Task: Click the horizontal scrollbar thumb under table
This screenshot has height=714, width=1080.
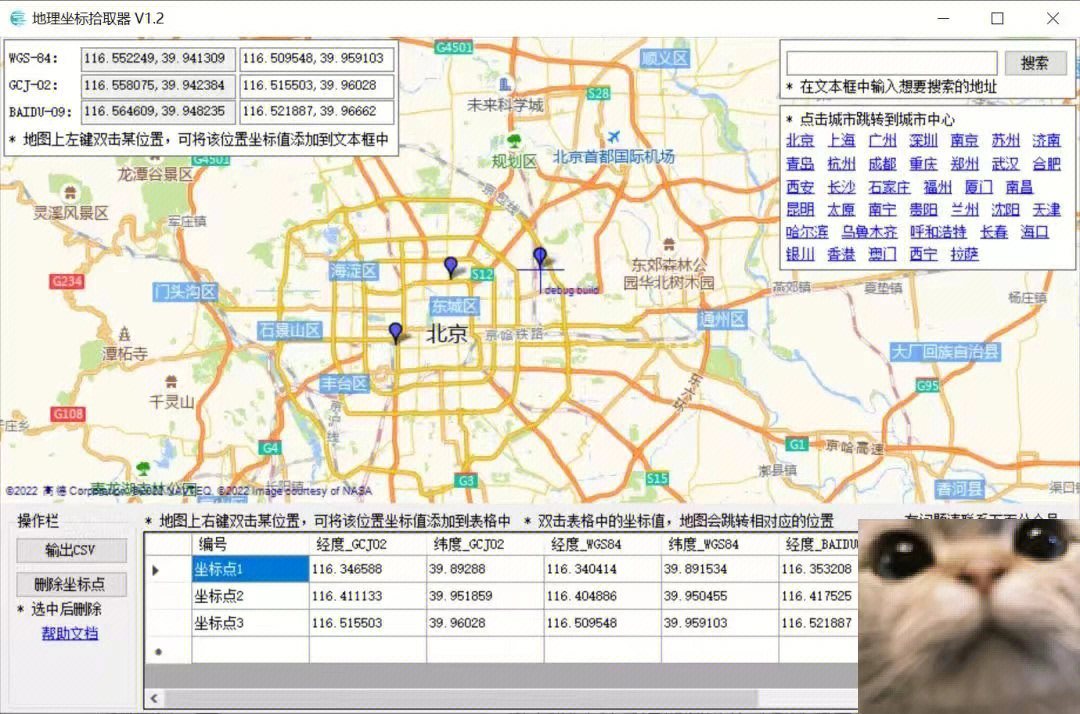Action: 460,698
